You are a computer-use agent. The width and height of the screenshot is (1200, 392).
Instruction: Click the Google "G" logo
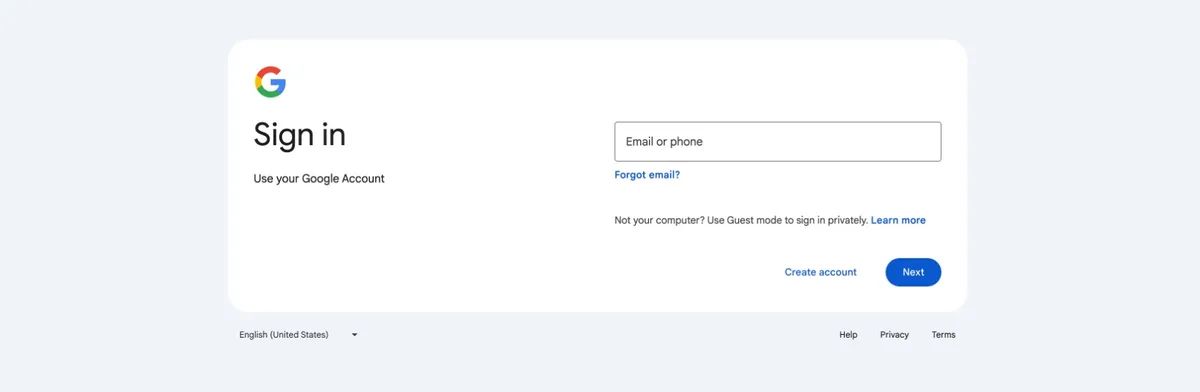[x=270, y=82]
